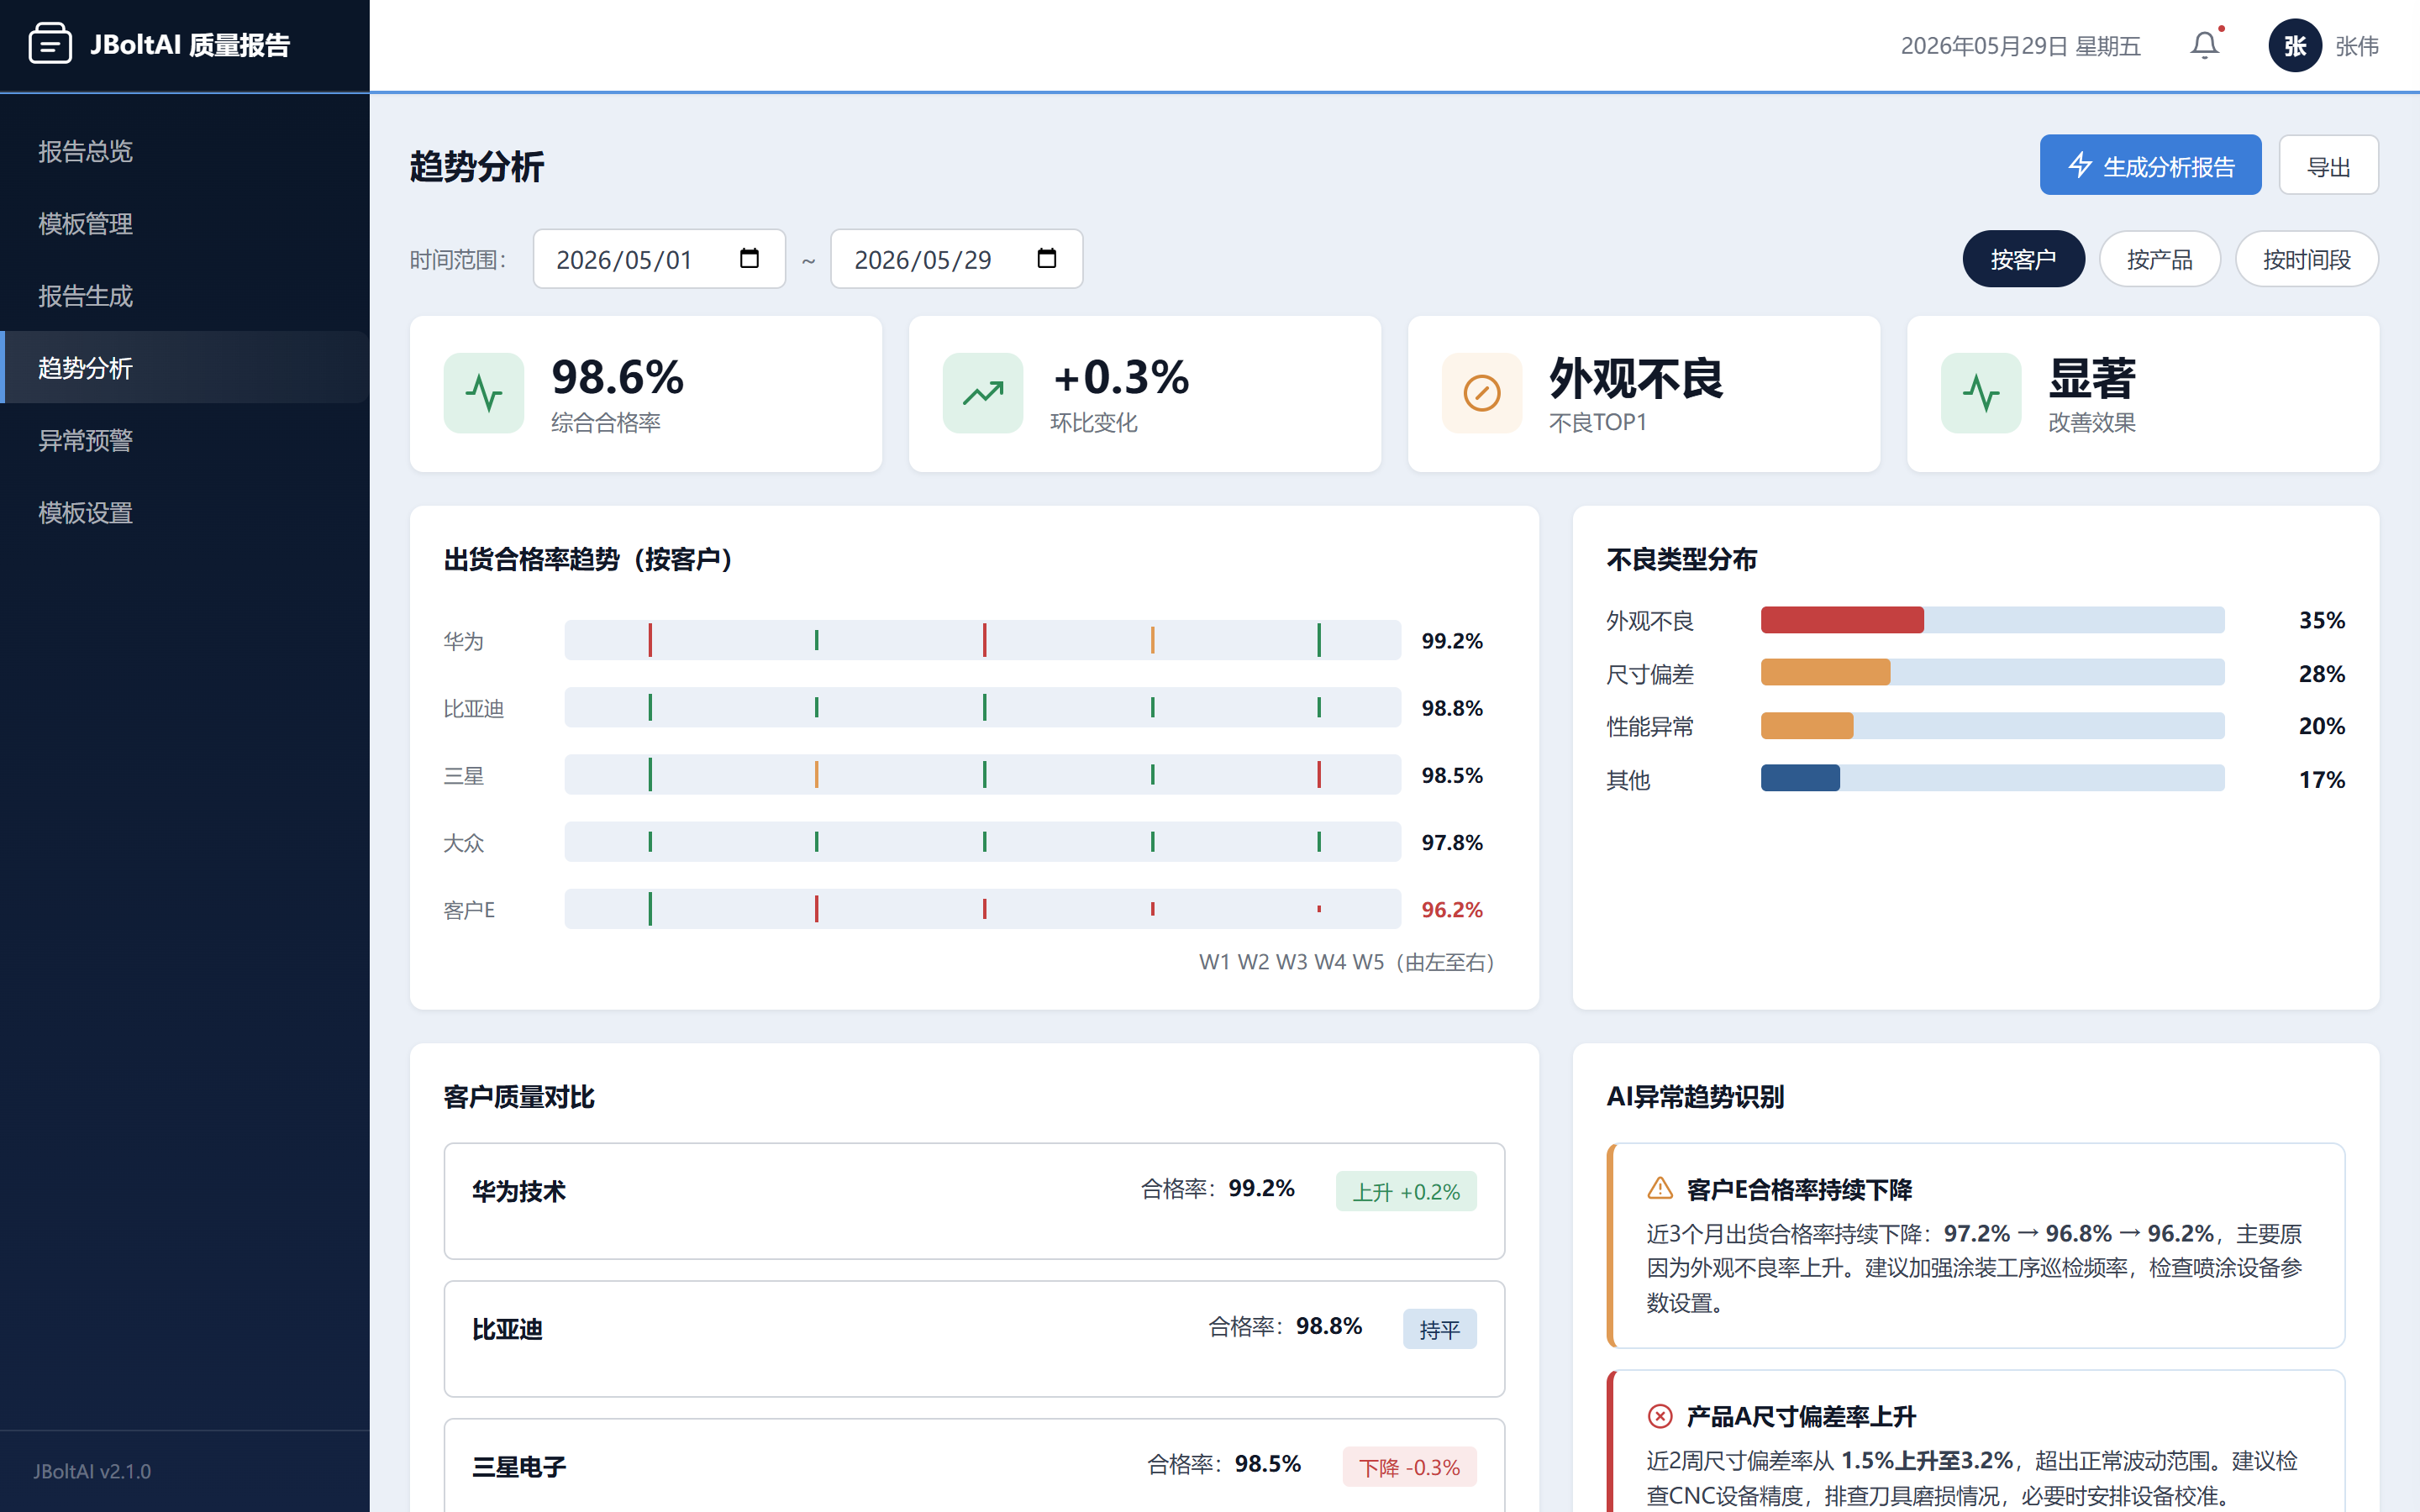Click 三星 trend row bar
The image size is (2420, 1512).
pyautogui.click(x=982, y=774)
